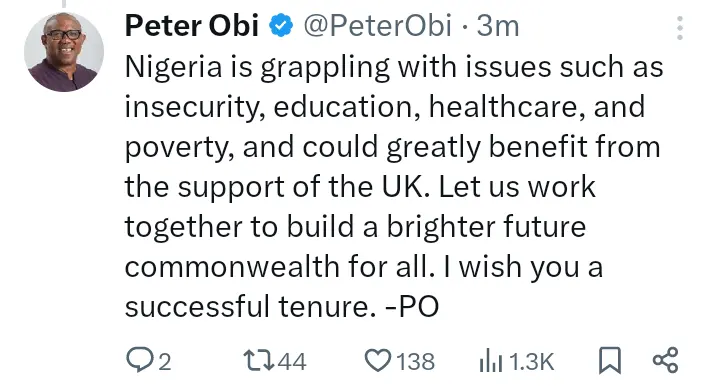Click the reply count 2
The height and width of the screenshot is (386, 720).
[x=165, y=362]
